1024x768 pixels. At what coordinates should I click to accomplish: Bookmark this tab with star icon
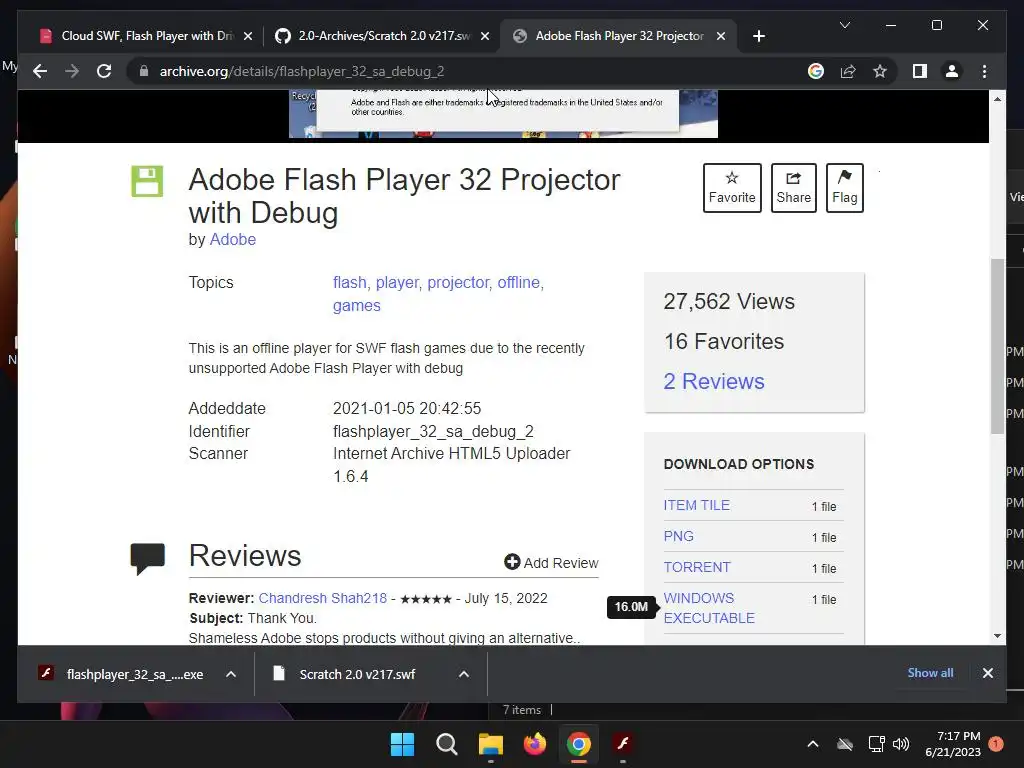click(x=880, y=71)
